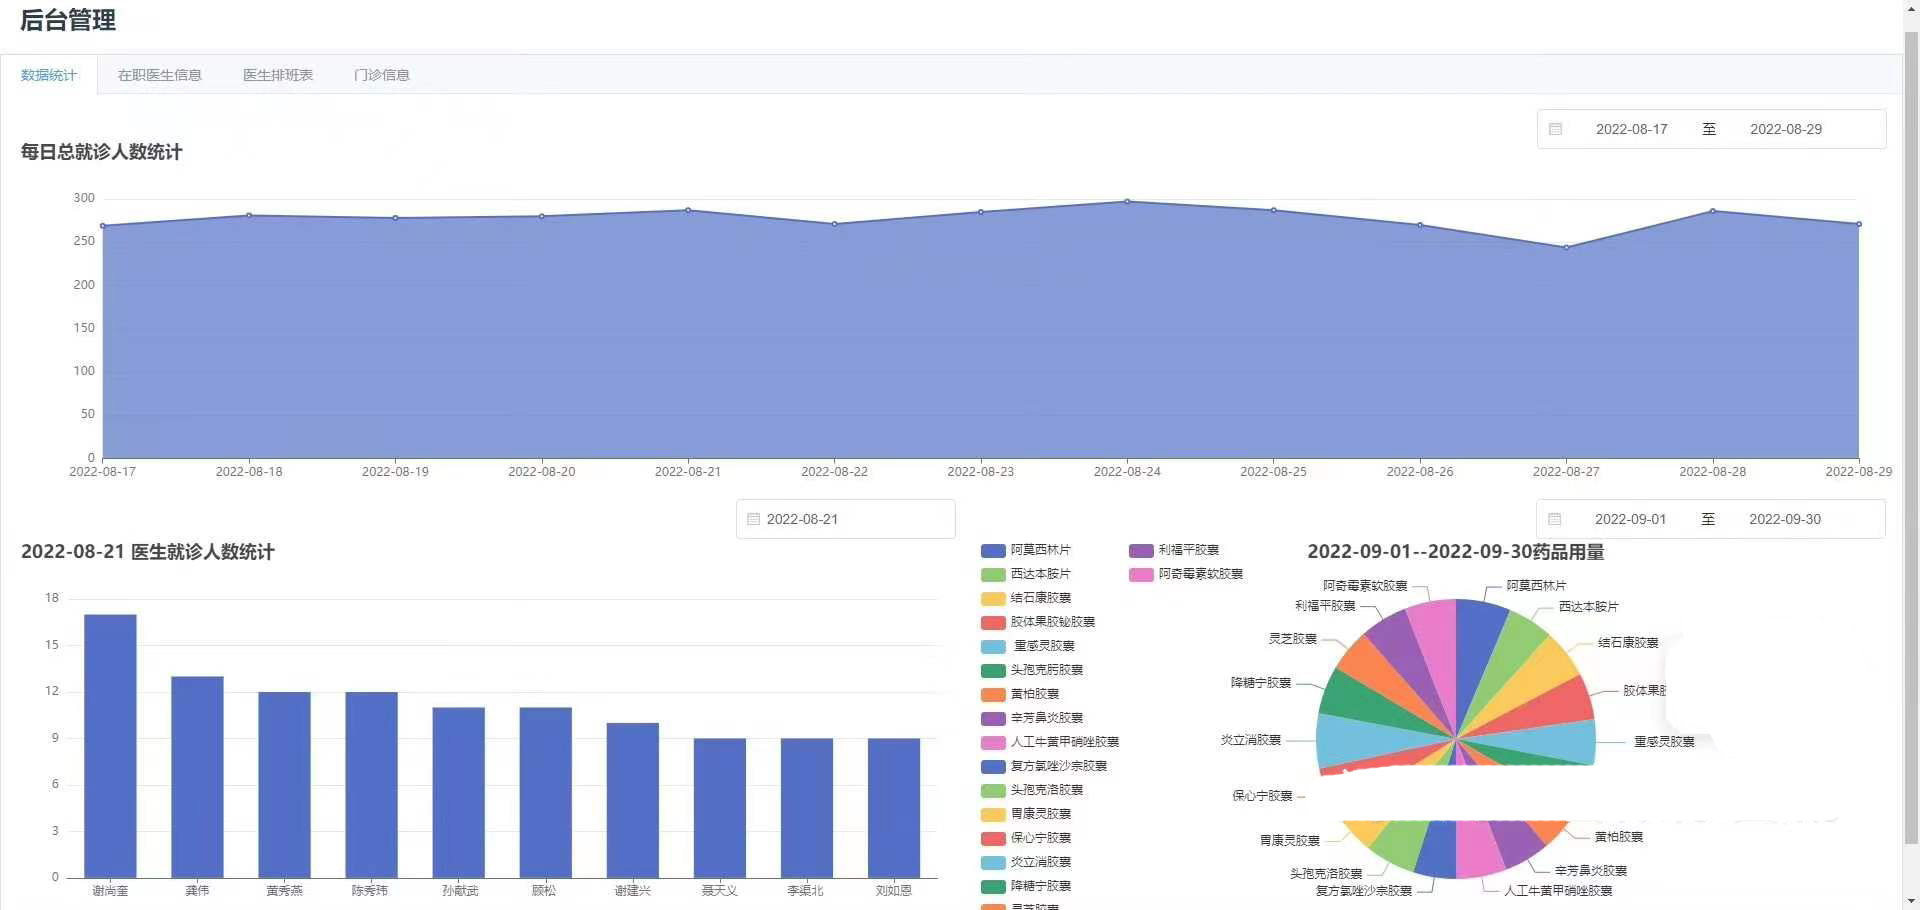Switch to the 在职医生信息 tab
This screenshot has height=910, width=1920.
[159, 75]
